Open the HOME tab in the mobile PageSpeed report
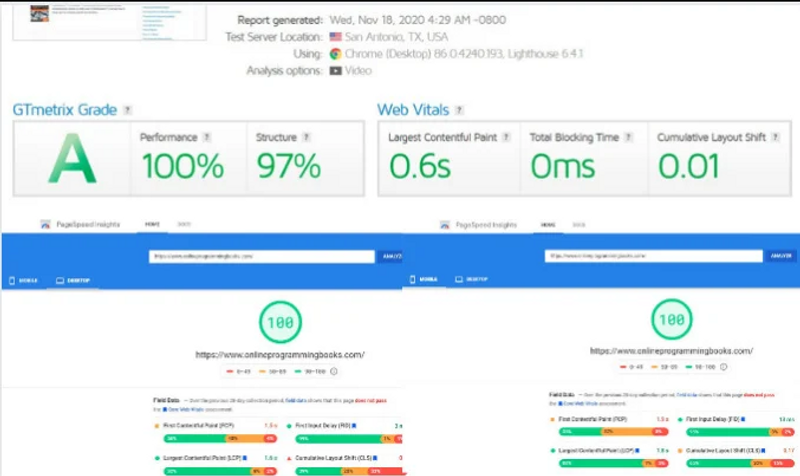 tap(548, 225)
